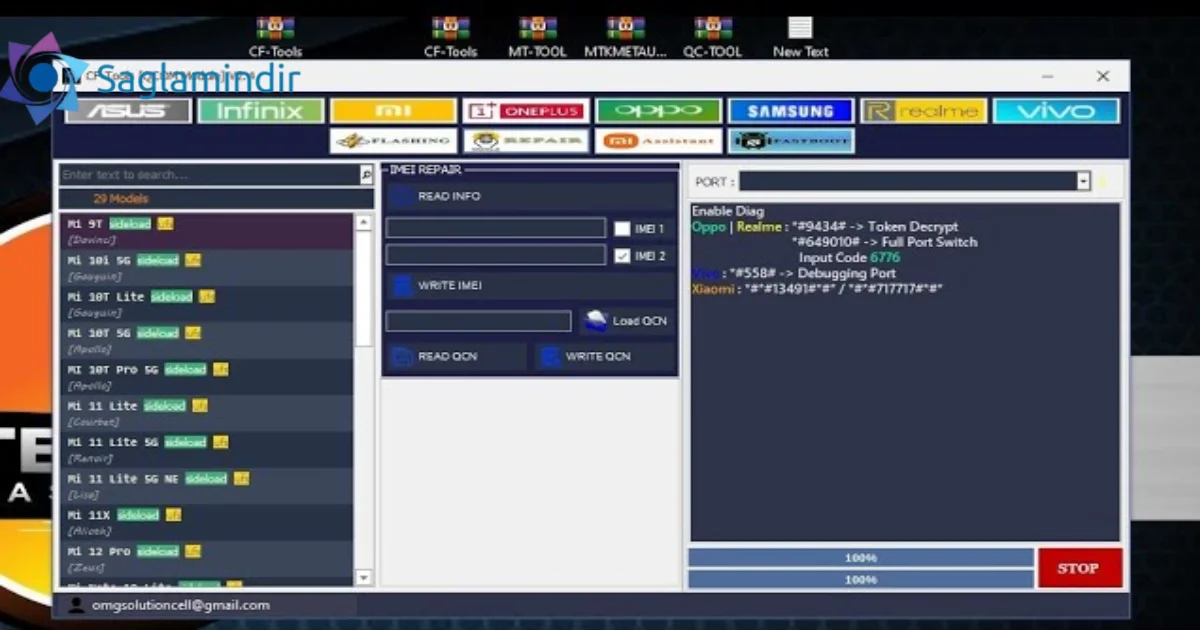Open the ASUS brand tab
Screen dimensions: 1200x630
(x=128, y=111)
